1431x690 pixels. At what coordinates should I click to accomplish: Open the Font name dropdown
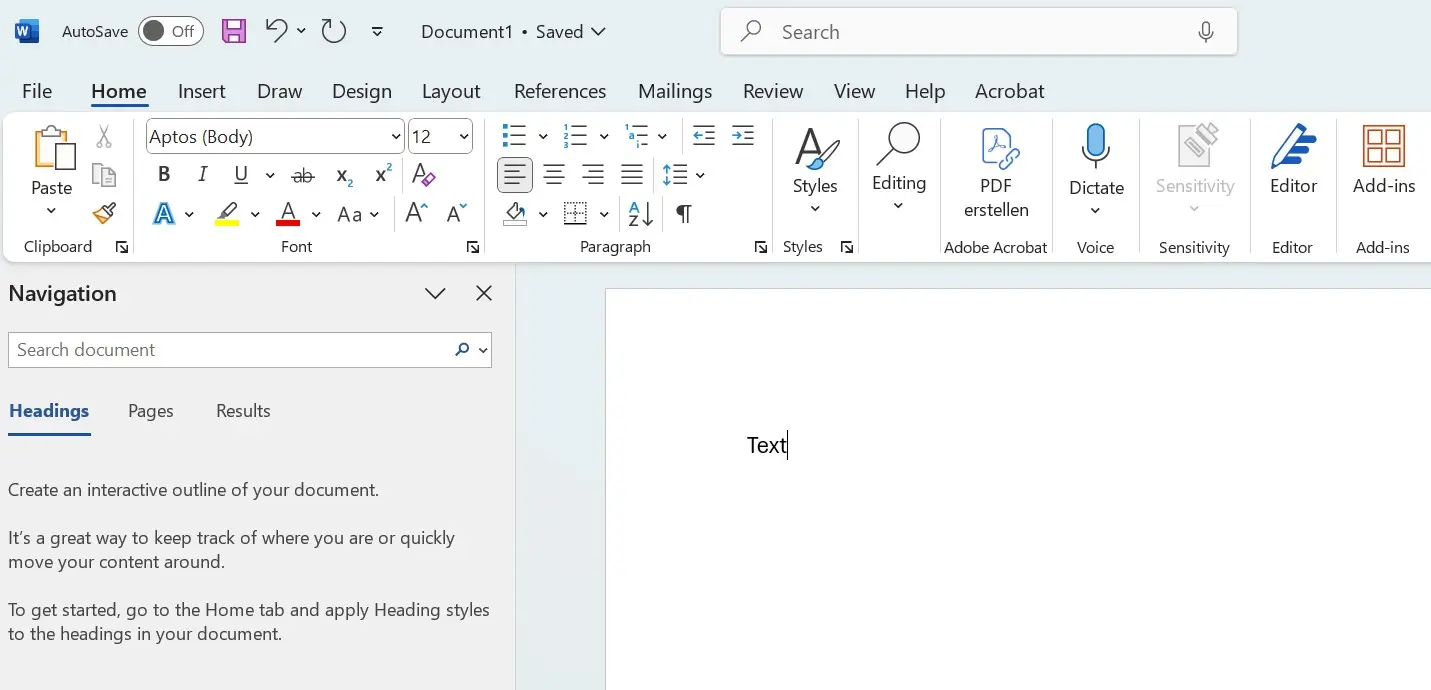pyautogui.click(x=396, y=136)
